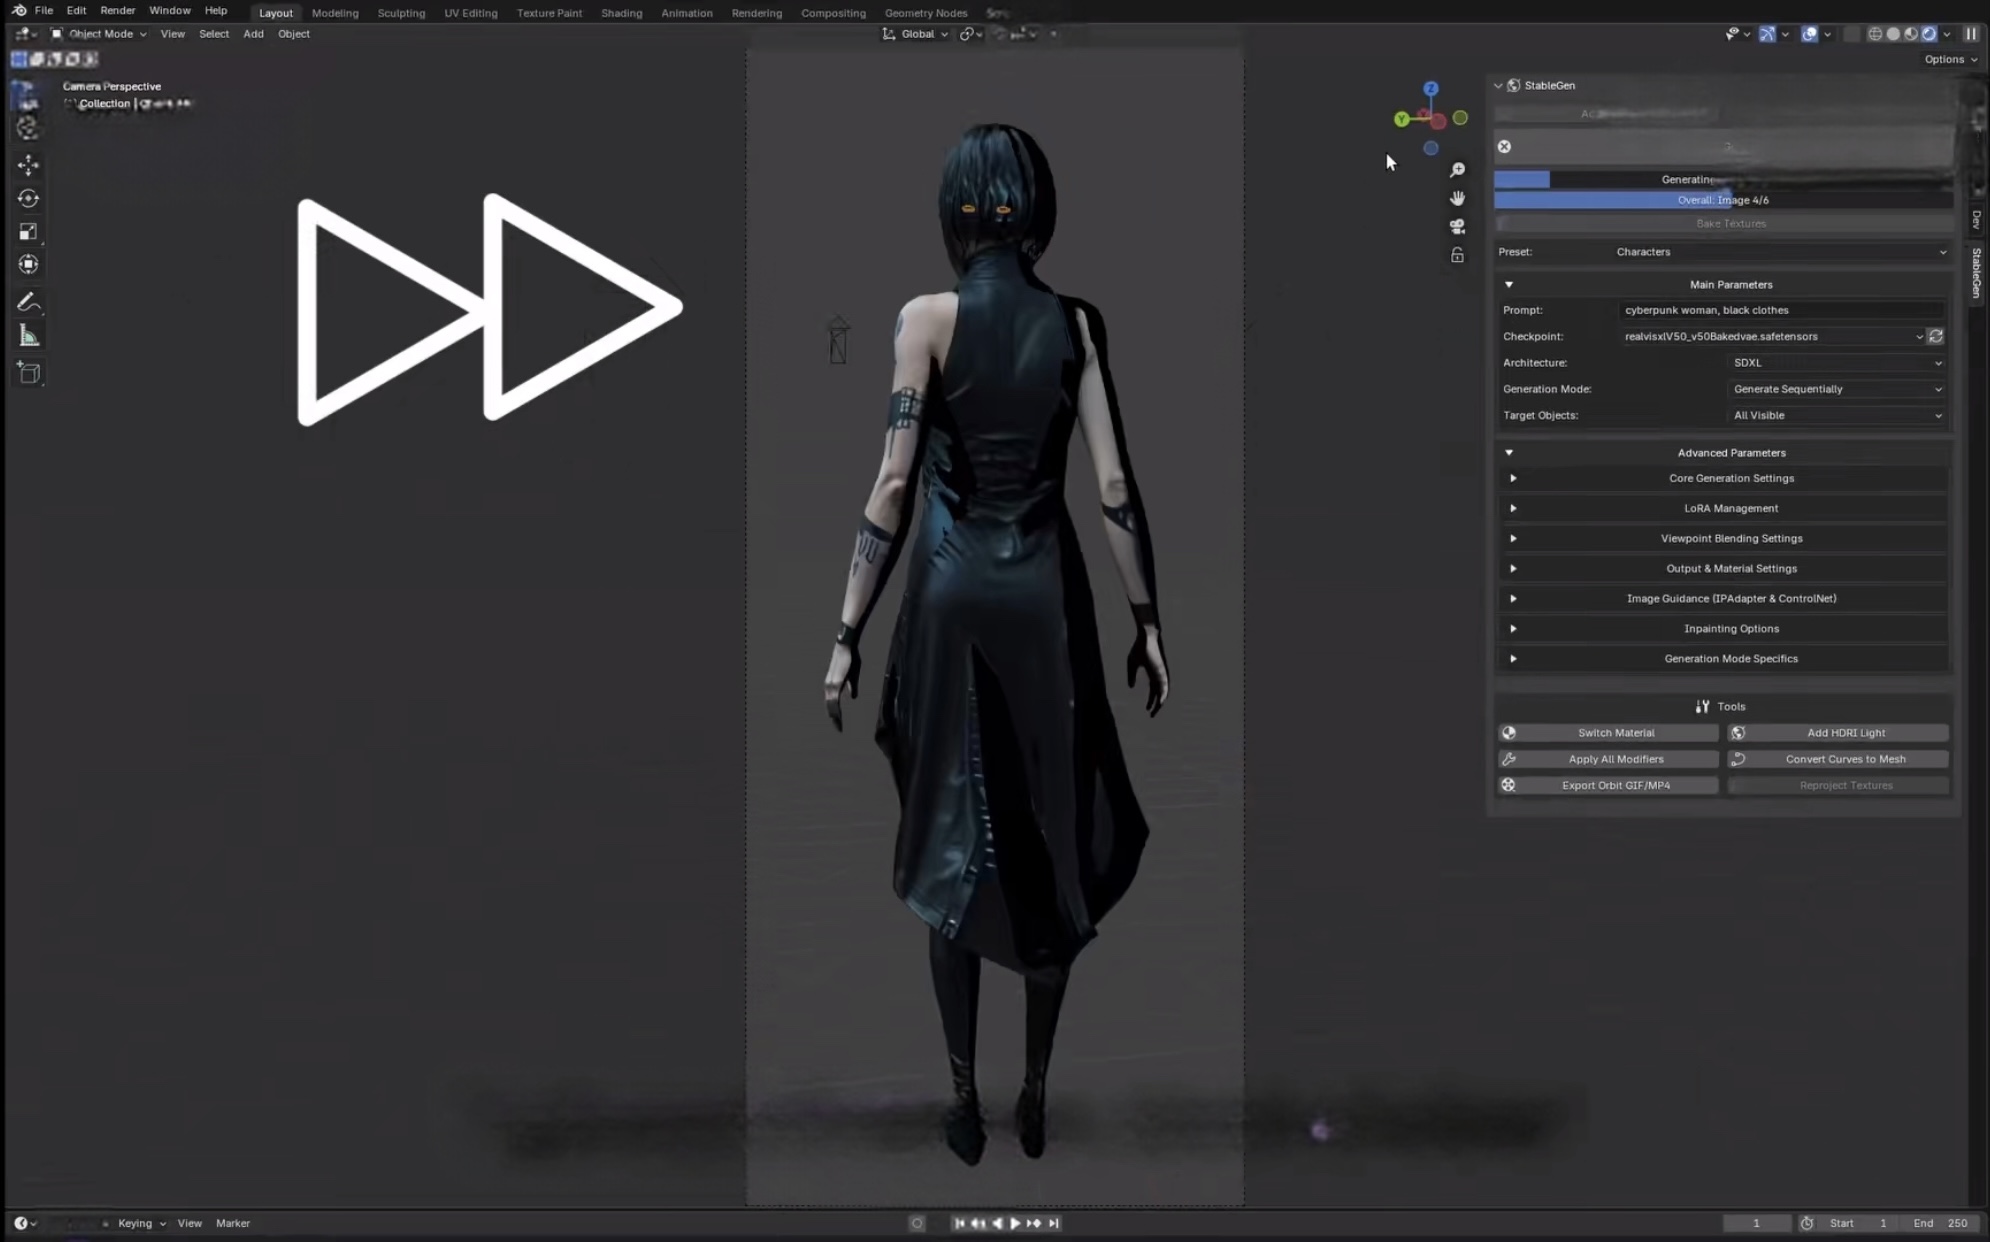Enable rendered viewport shading mode
This screenshot has height=1242, width=1990.
1929,34
